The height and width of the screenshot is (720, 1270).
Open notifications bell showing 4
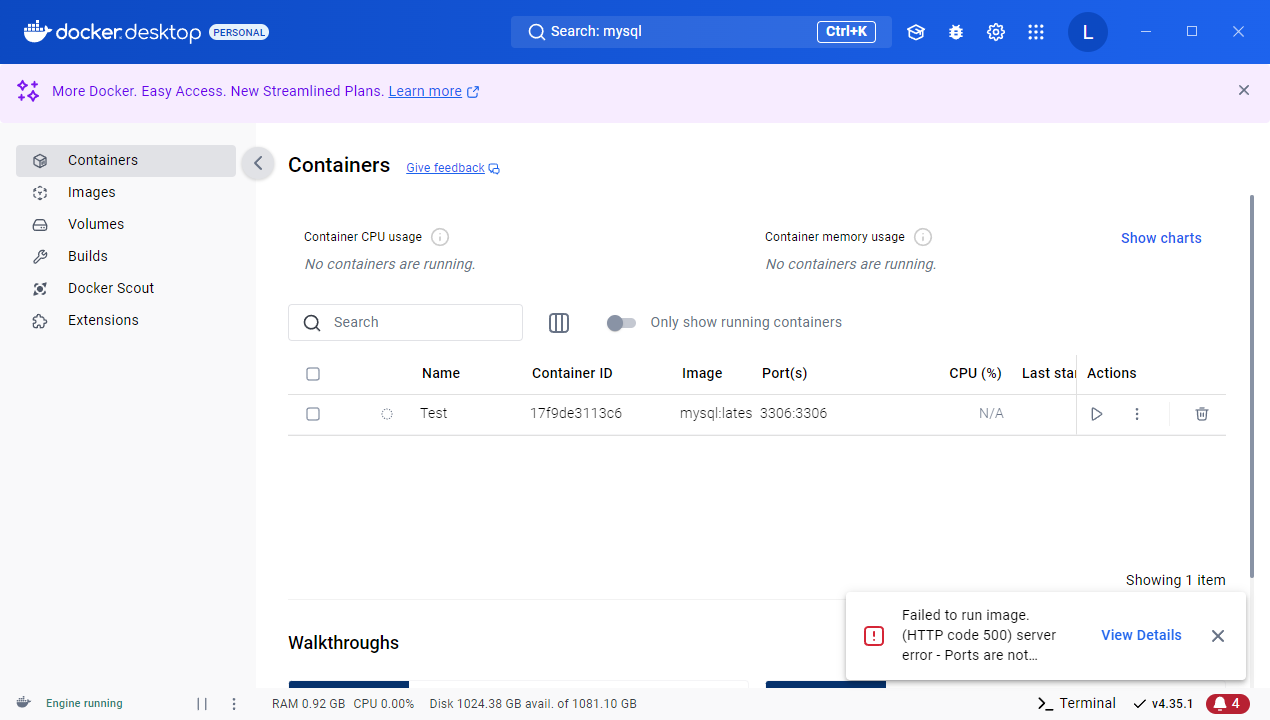point(1227,704)
